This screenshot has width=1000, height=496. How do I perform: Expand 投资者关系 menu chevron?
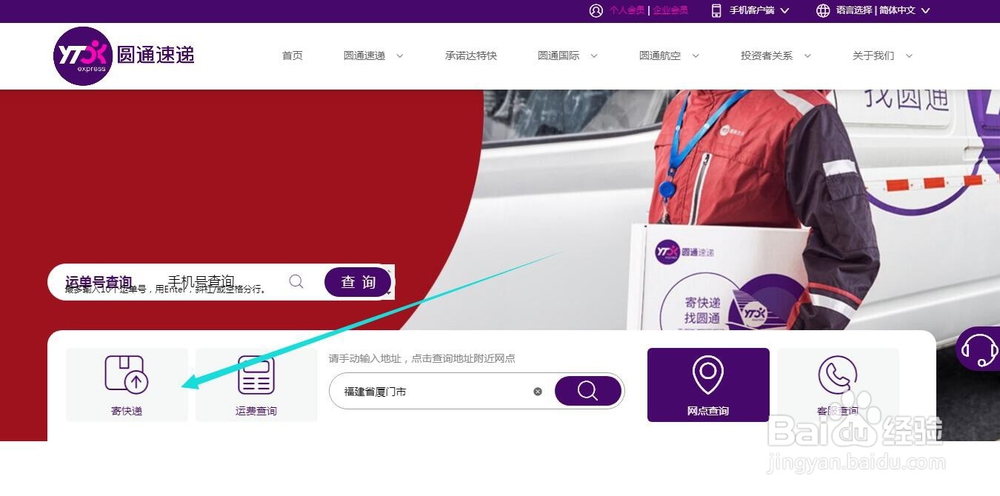click(x=807, y=56)
